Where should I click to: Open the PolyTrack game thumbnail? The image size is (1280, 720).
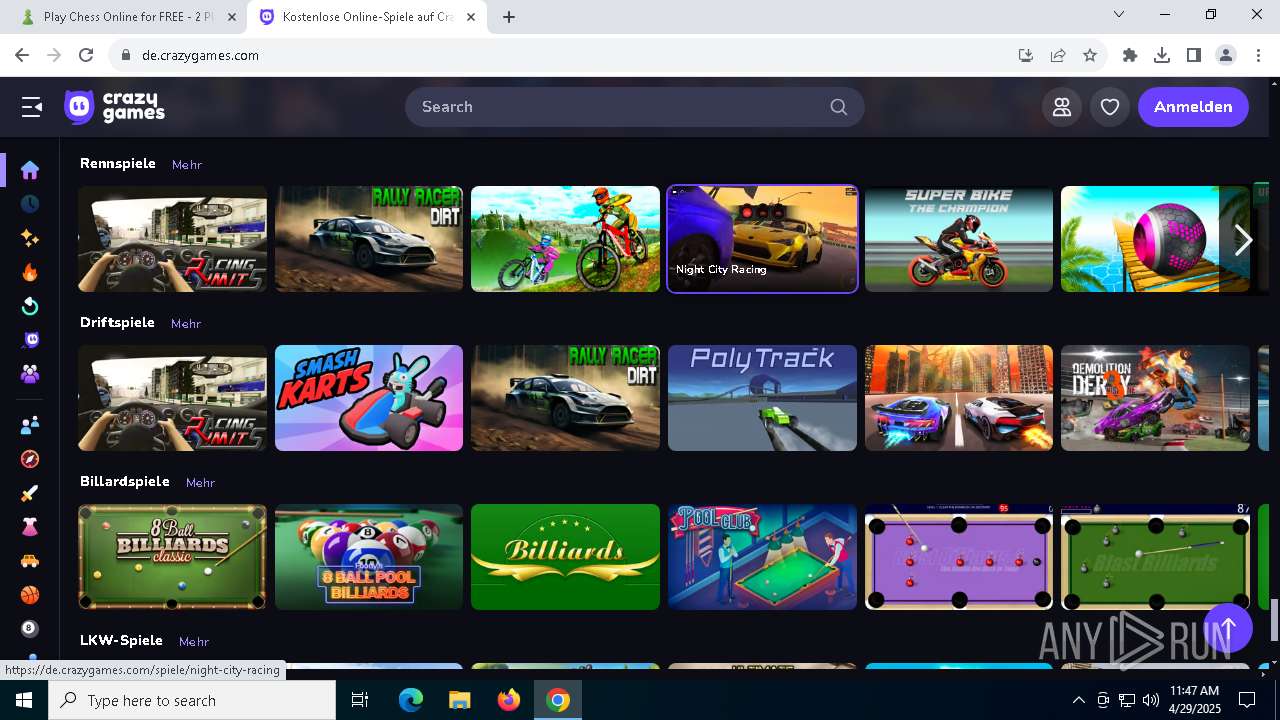(x=762, y=398)
